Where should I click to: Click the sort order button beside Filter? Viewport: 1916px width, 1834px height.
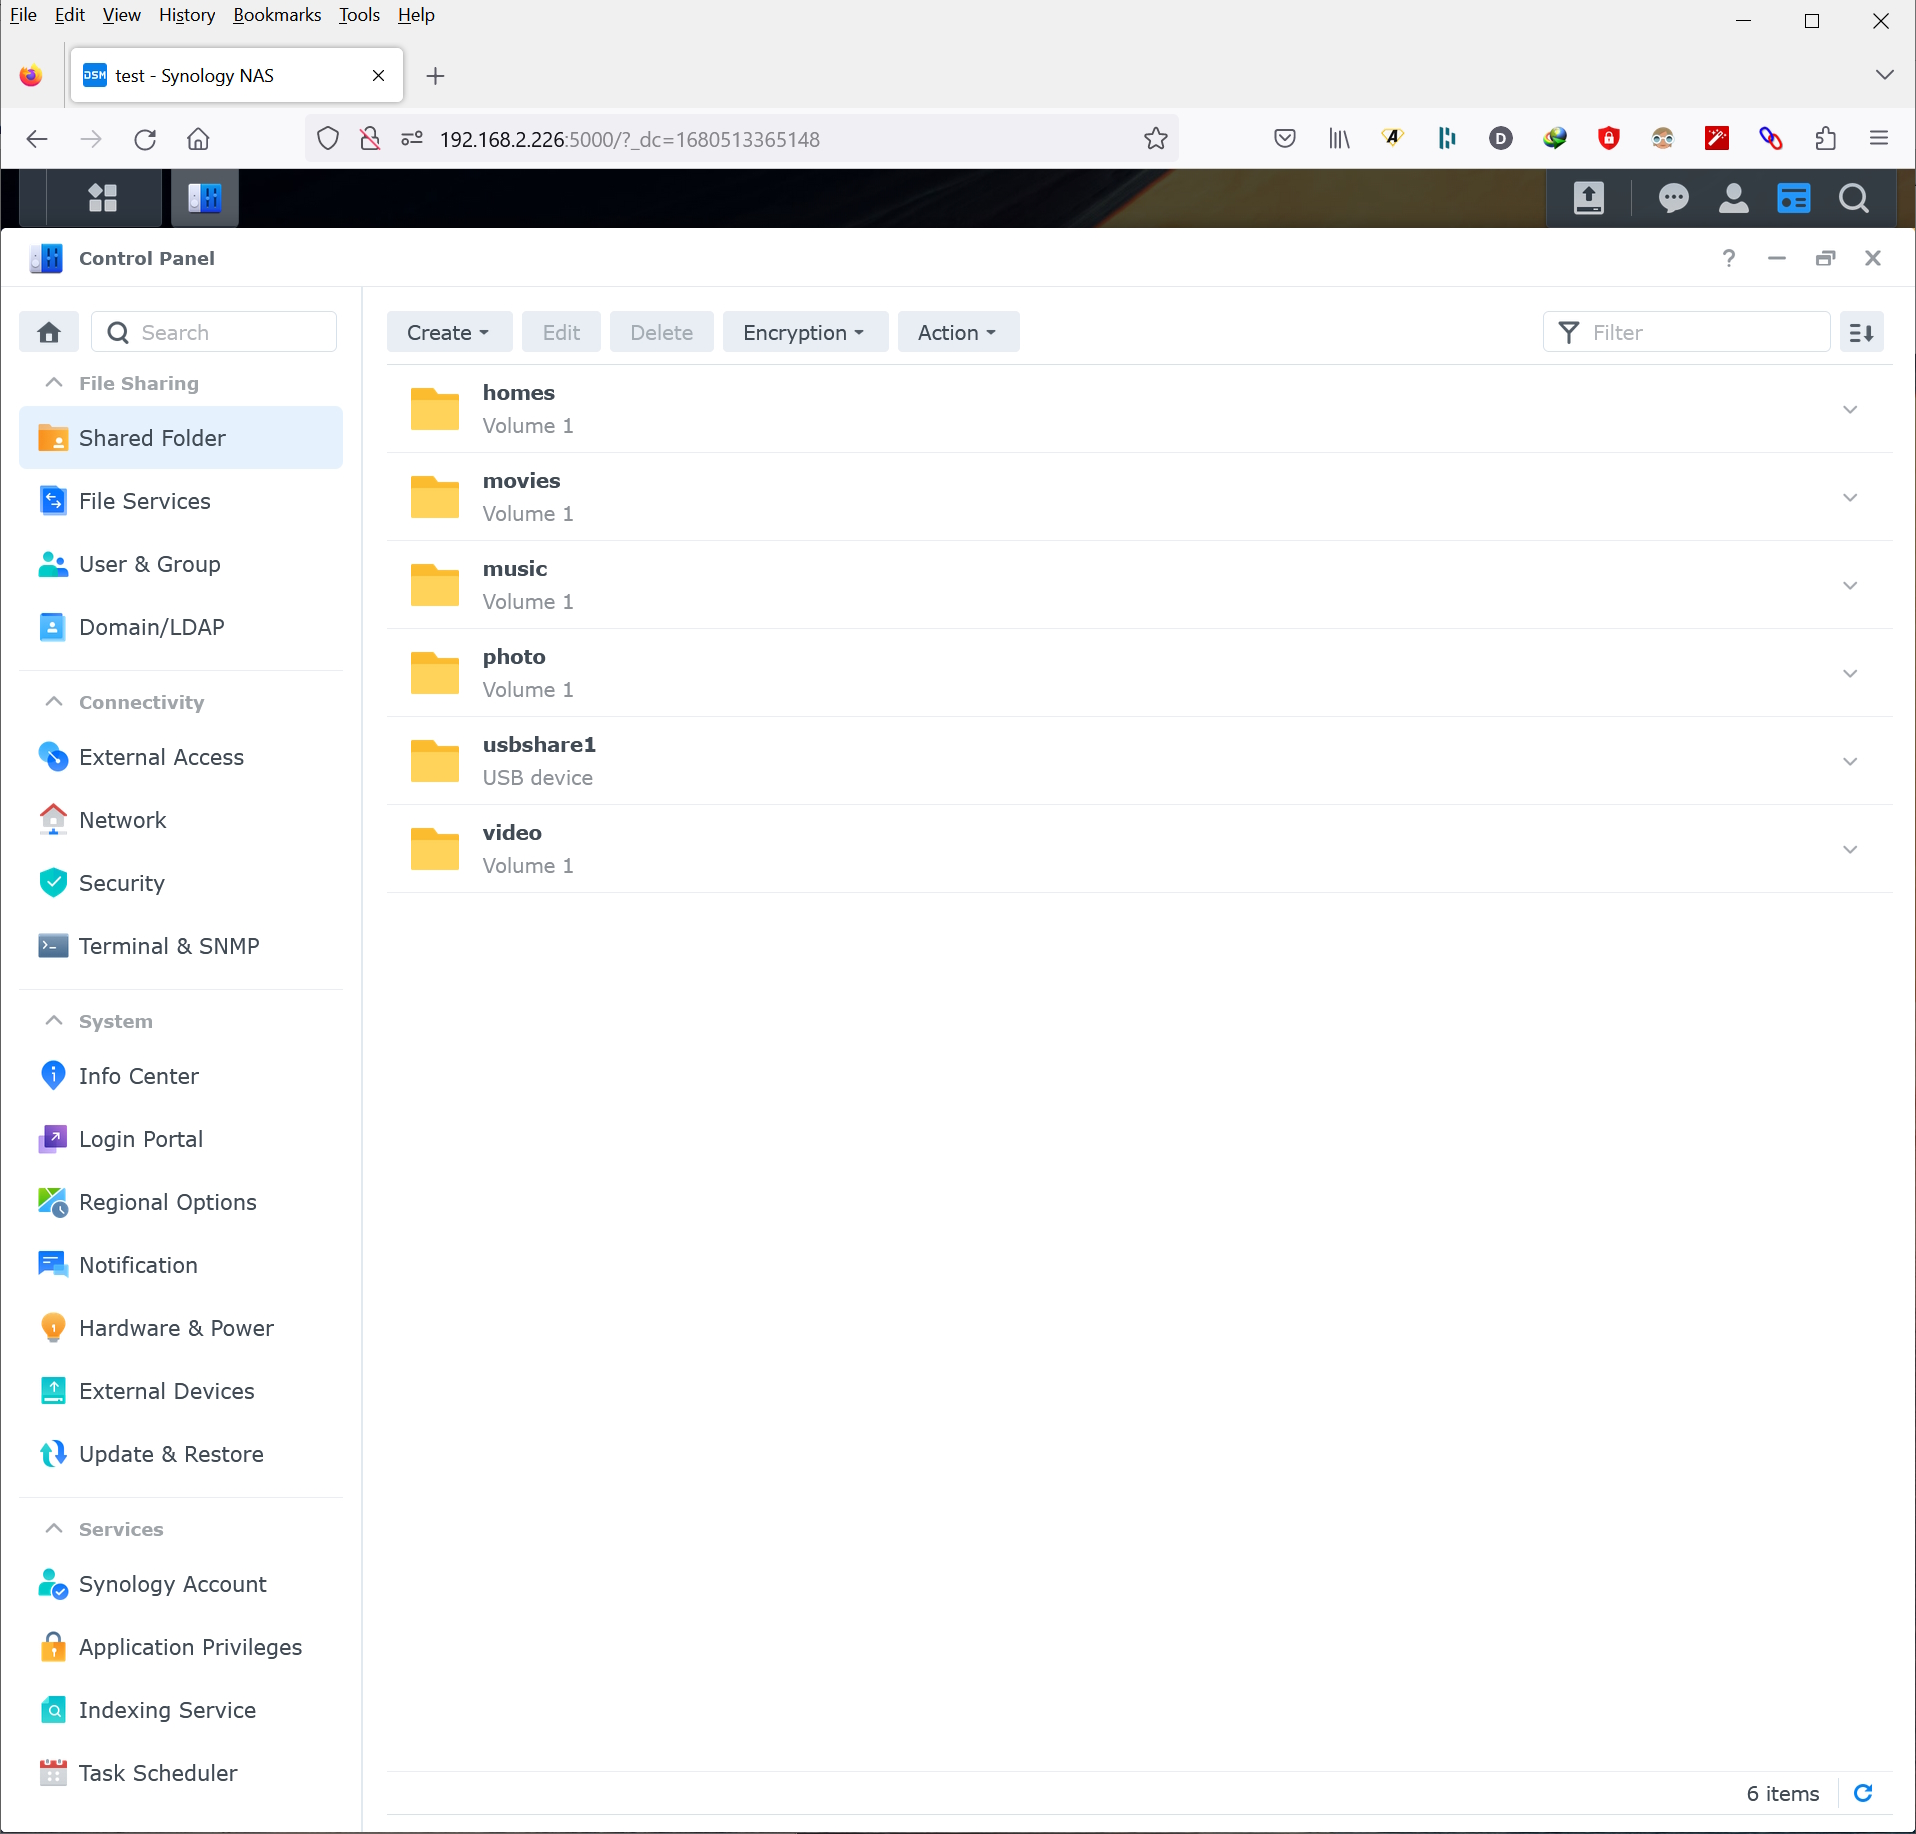(x=1861, y=332)
